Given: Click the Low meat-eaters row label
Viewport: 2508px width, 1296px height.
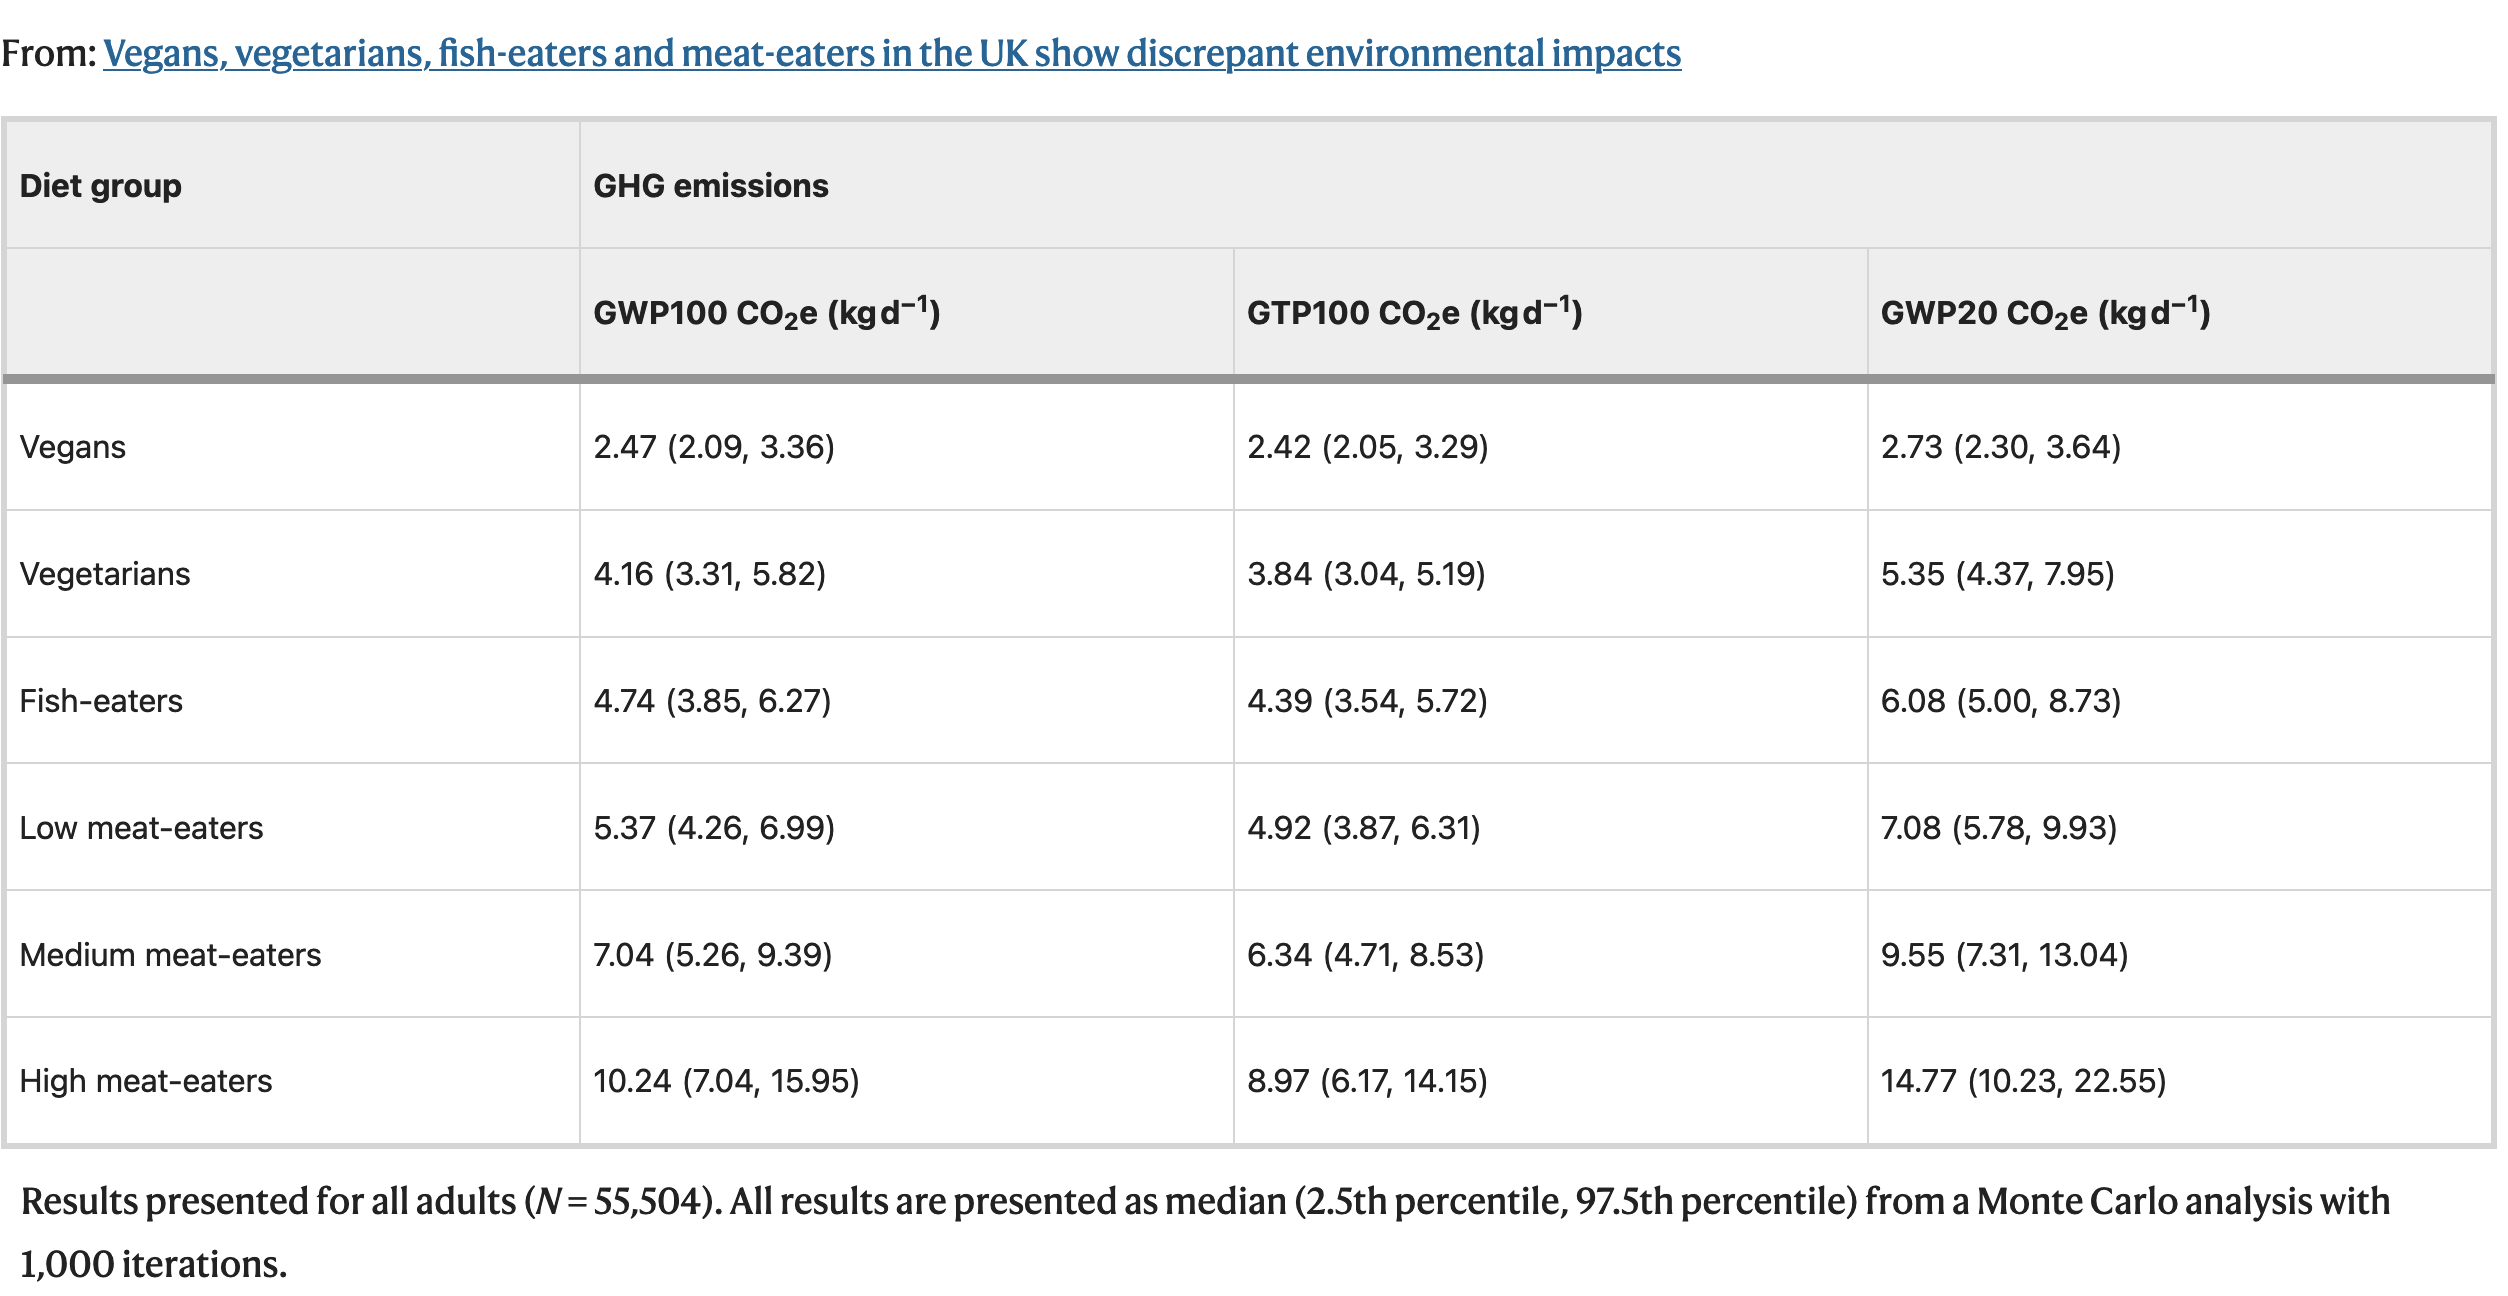Looking at the screenshot, I should pos(141,828).
